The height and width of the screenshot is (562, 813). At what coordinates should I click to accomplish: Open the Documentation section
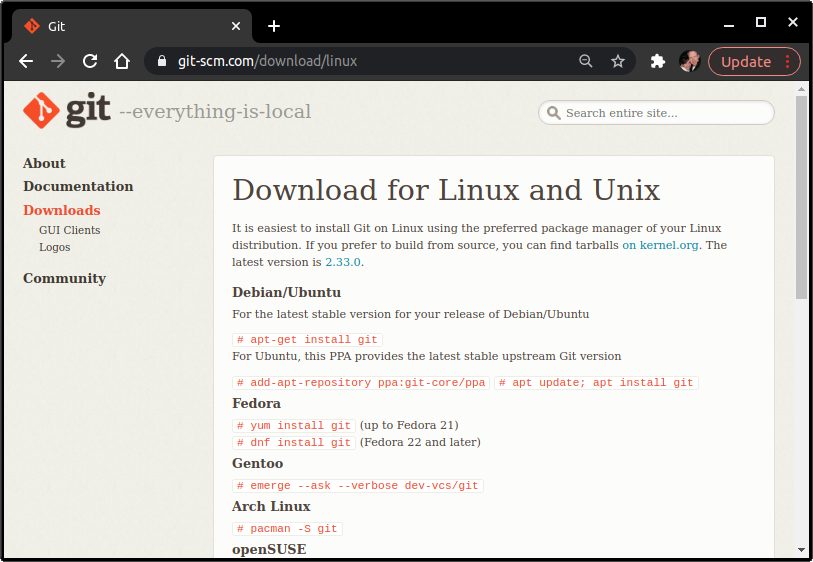pyautogui.click(x=78, y=186)
